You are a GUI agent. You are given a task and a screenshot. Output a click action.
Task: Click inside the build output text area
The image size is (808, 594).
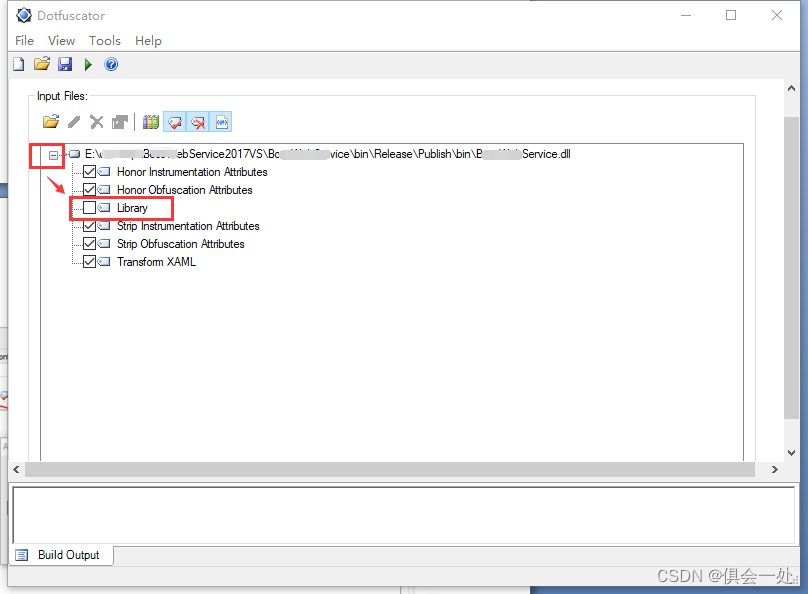403,515
